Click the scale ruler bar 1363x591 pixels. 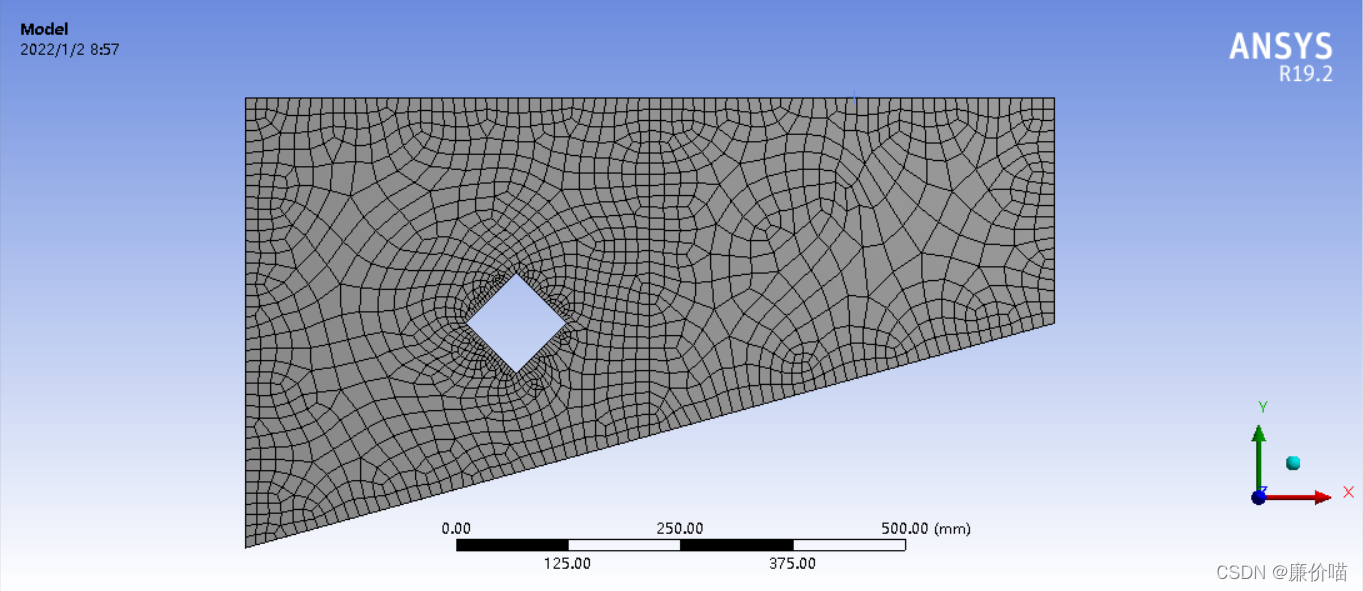681,545
